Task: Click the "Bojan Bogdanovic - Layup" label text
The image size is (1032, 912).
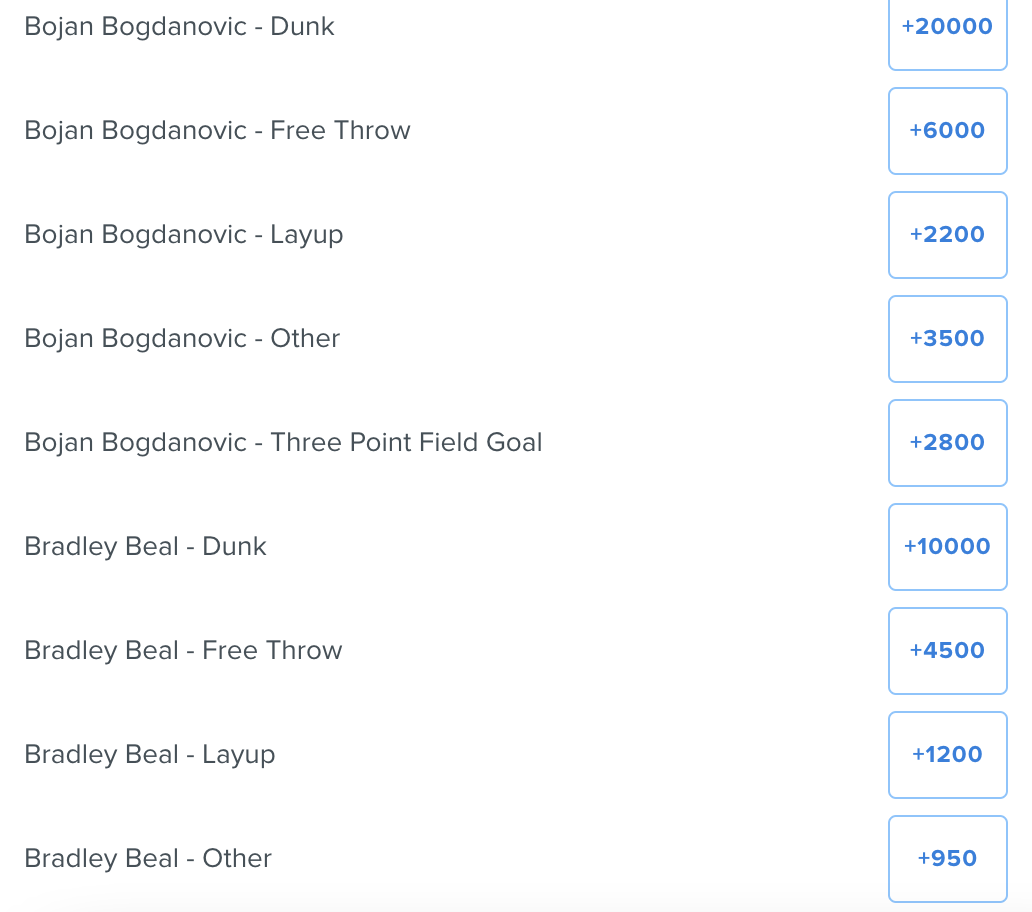Action: pyautogui.click(x=183, y=234)
